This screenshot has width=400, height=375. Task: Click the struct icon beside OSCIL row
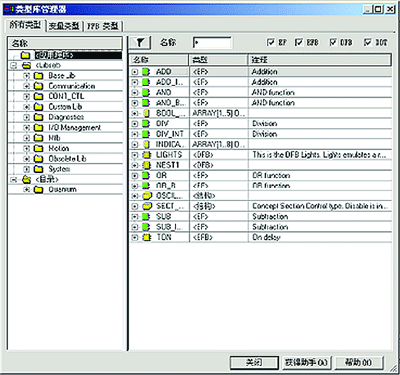coord(147,196)
